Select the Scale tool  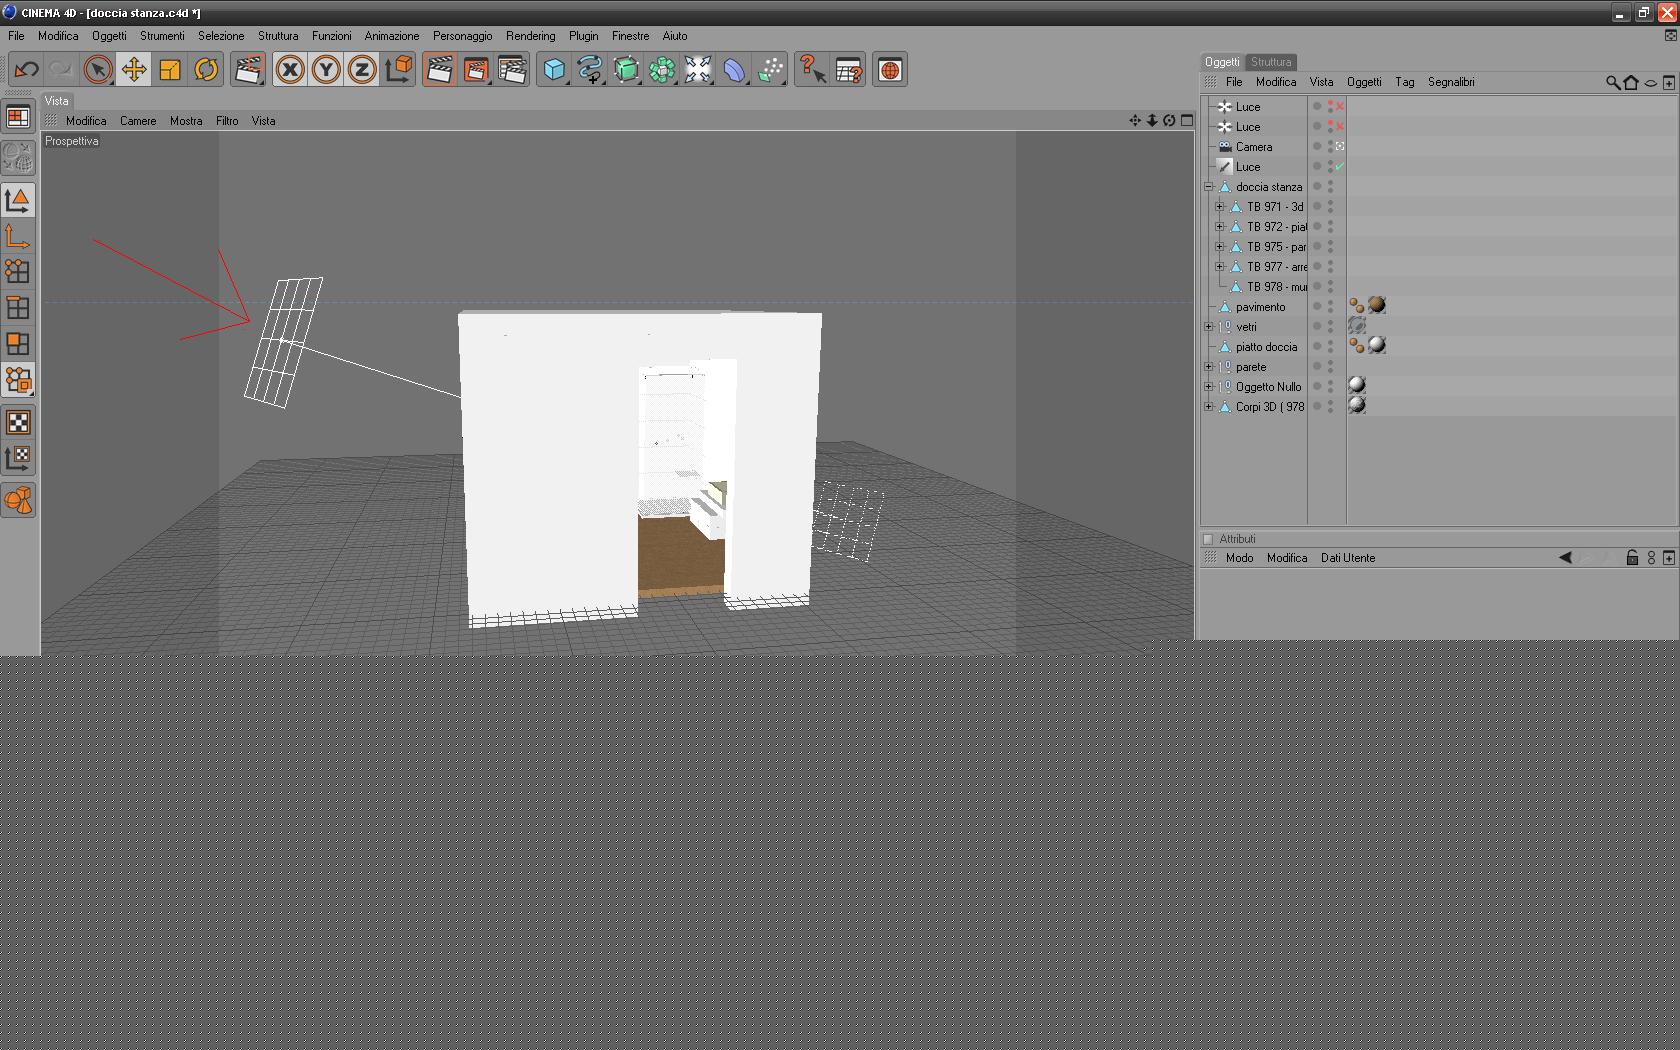(x=170, y=70)
